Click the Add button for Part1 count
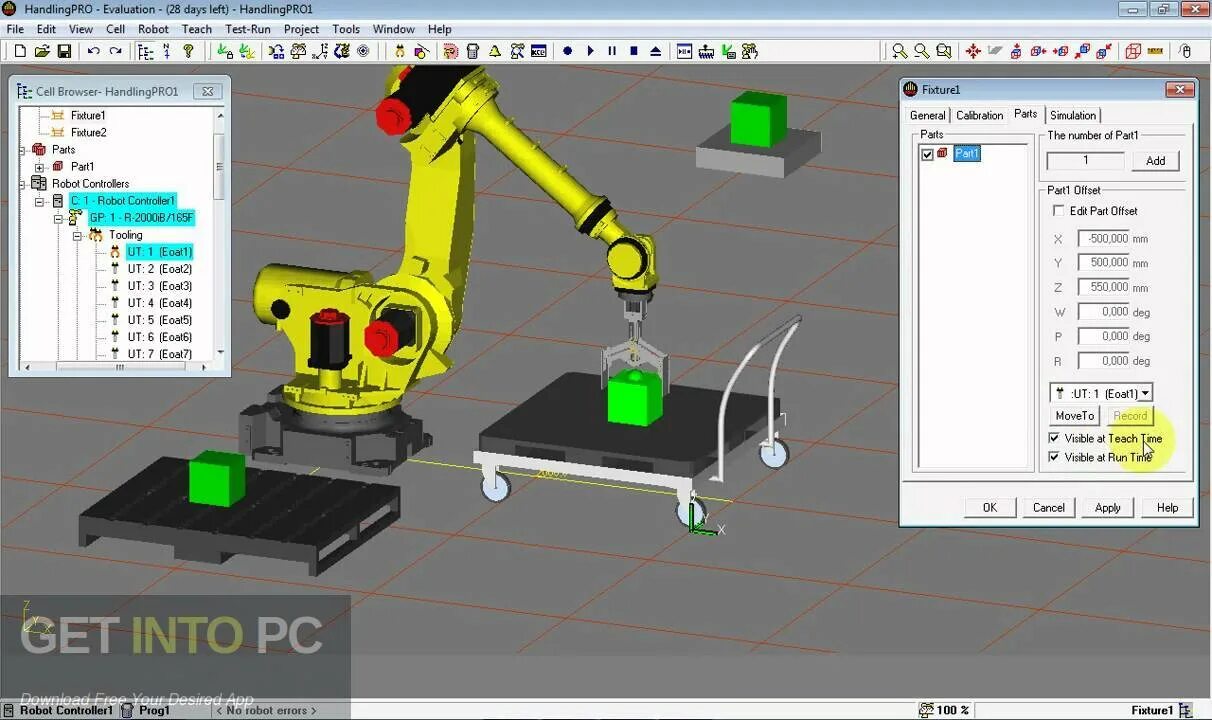The image size is (1212, 720). click(x=1155, y=161)
